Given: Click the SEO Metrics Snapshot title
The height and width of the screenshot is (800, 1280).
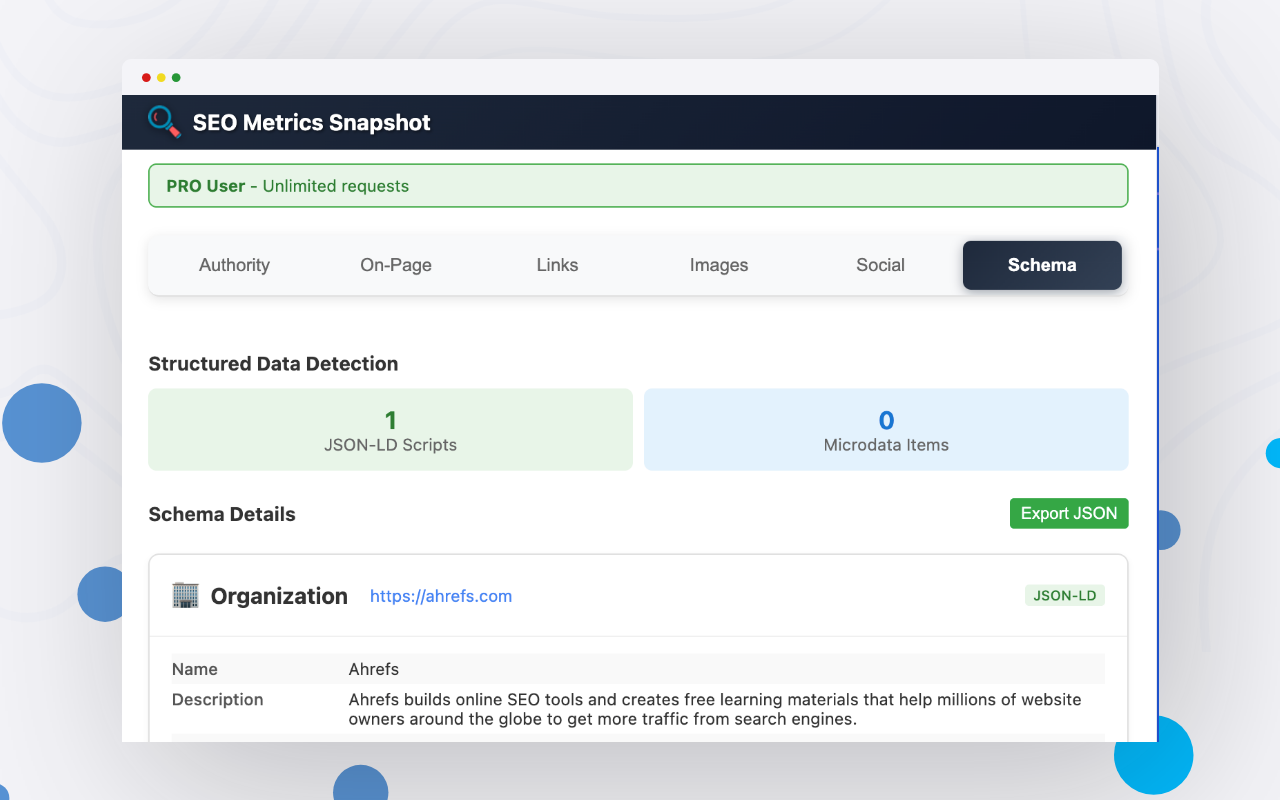Looking at the screenshot, I should click(311, 123).
